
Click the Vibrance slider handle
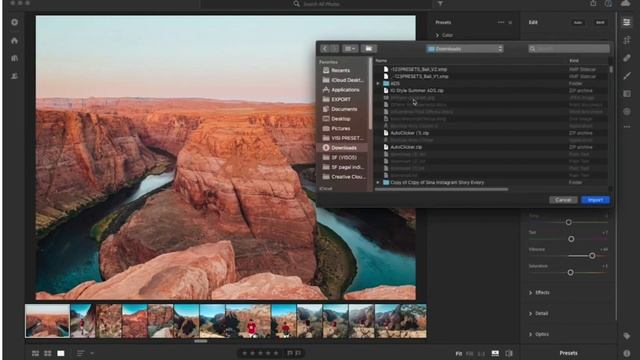coord(592,256)
